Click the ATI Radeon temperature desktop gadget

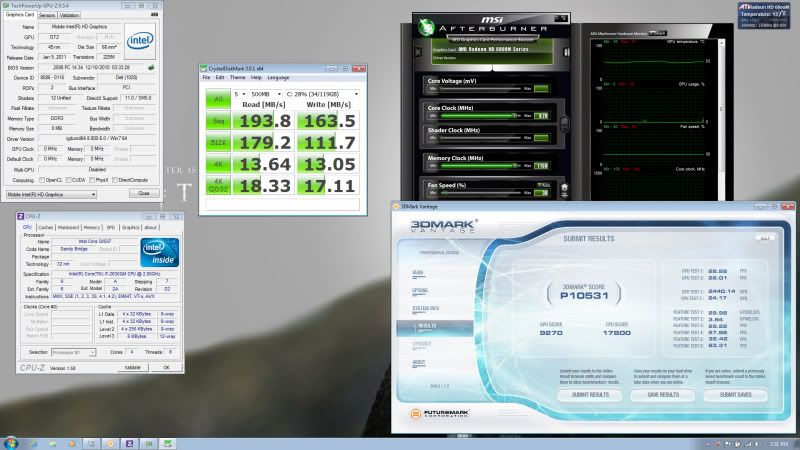tap(763, 15)
